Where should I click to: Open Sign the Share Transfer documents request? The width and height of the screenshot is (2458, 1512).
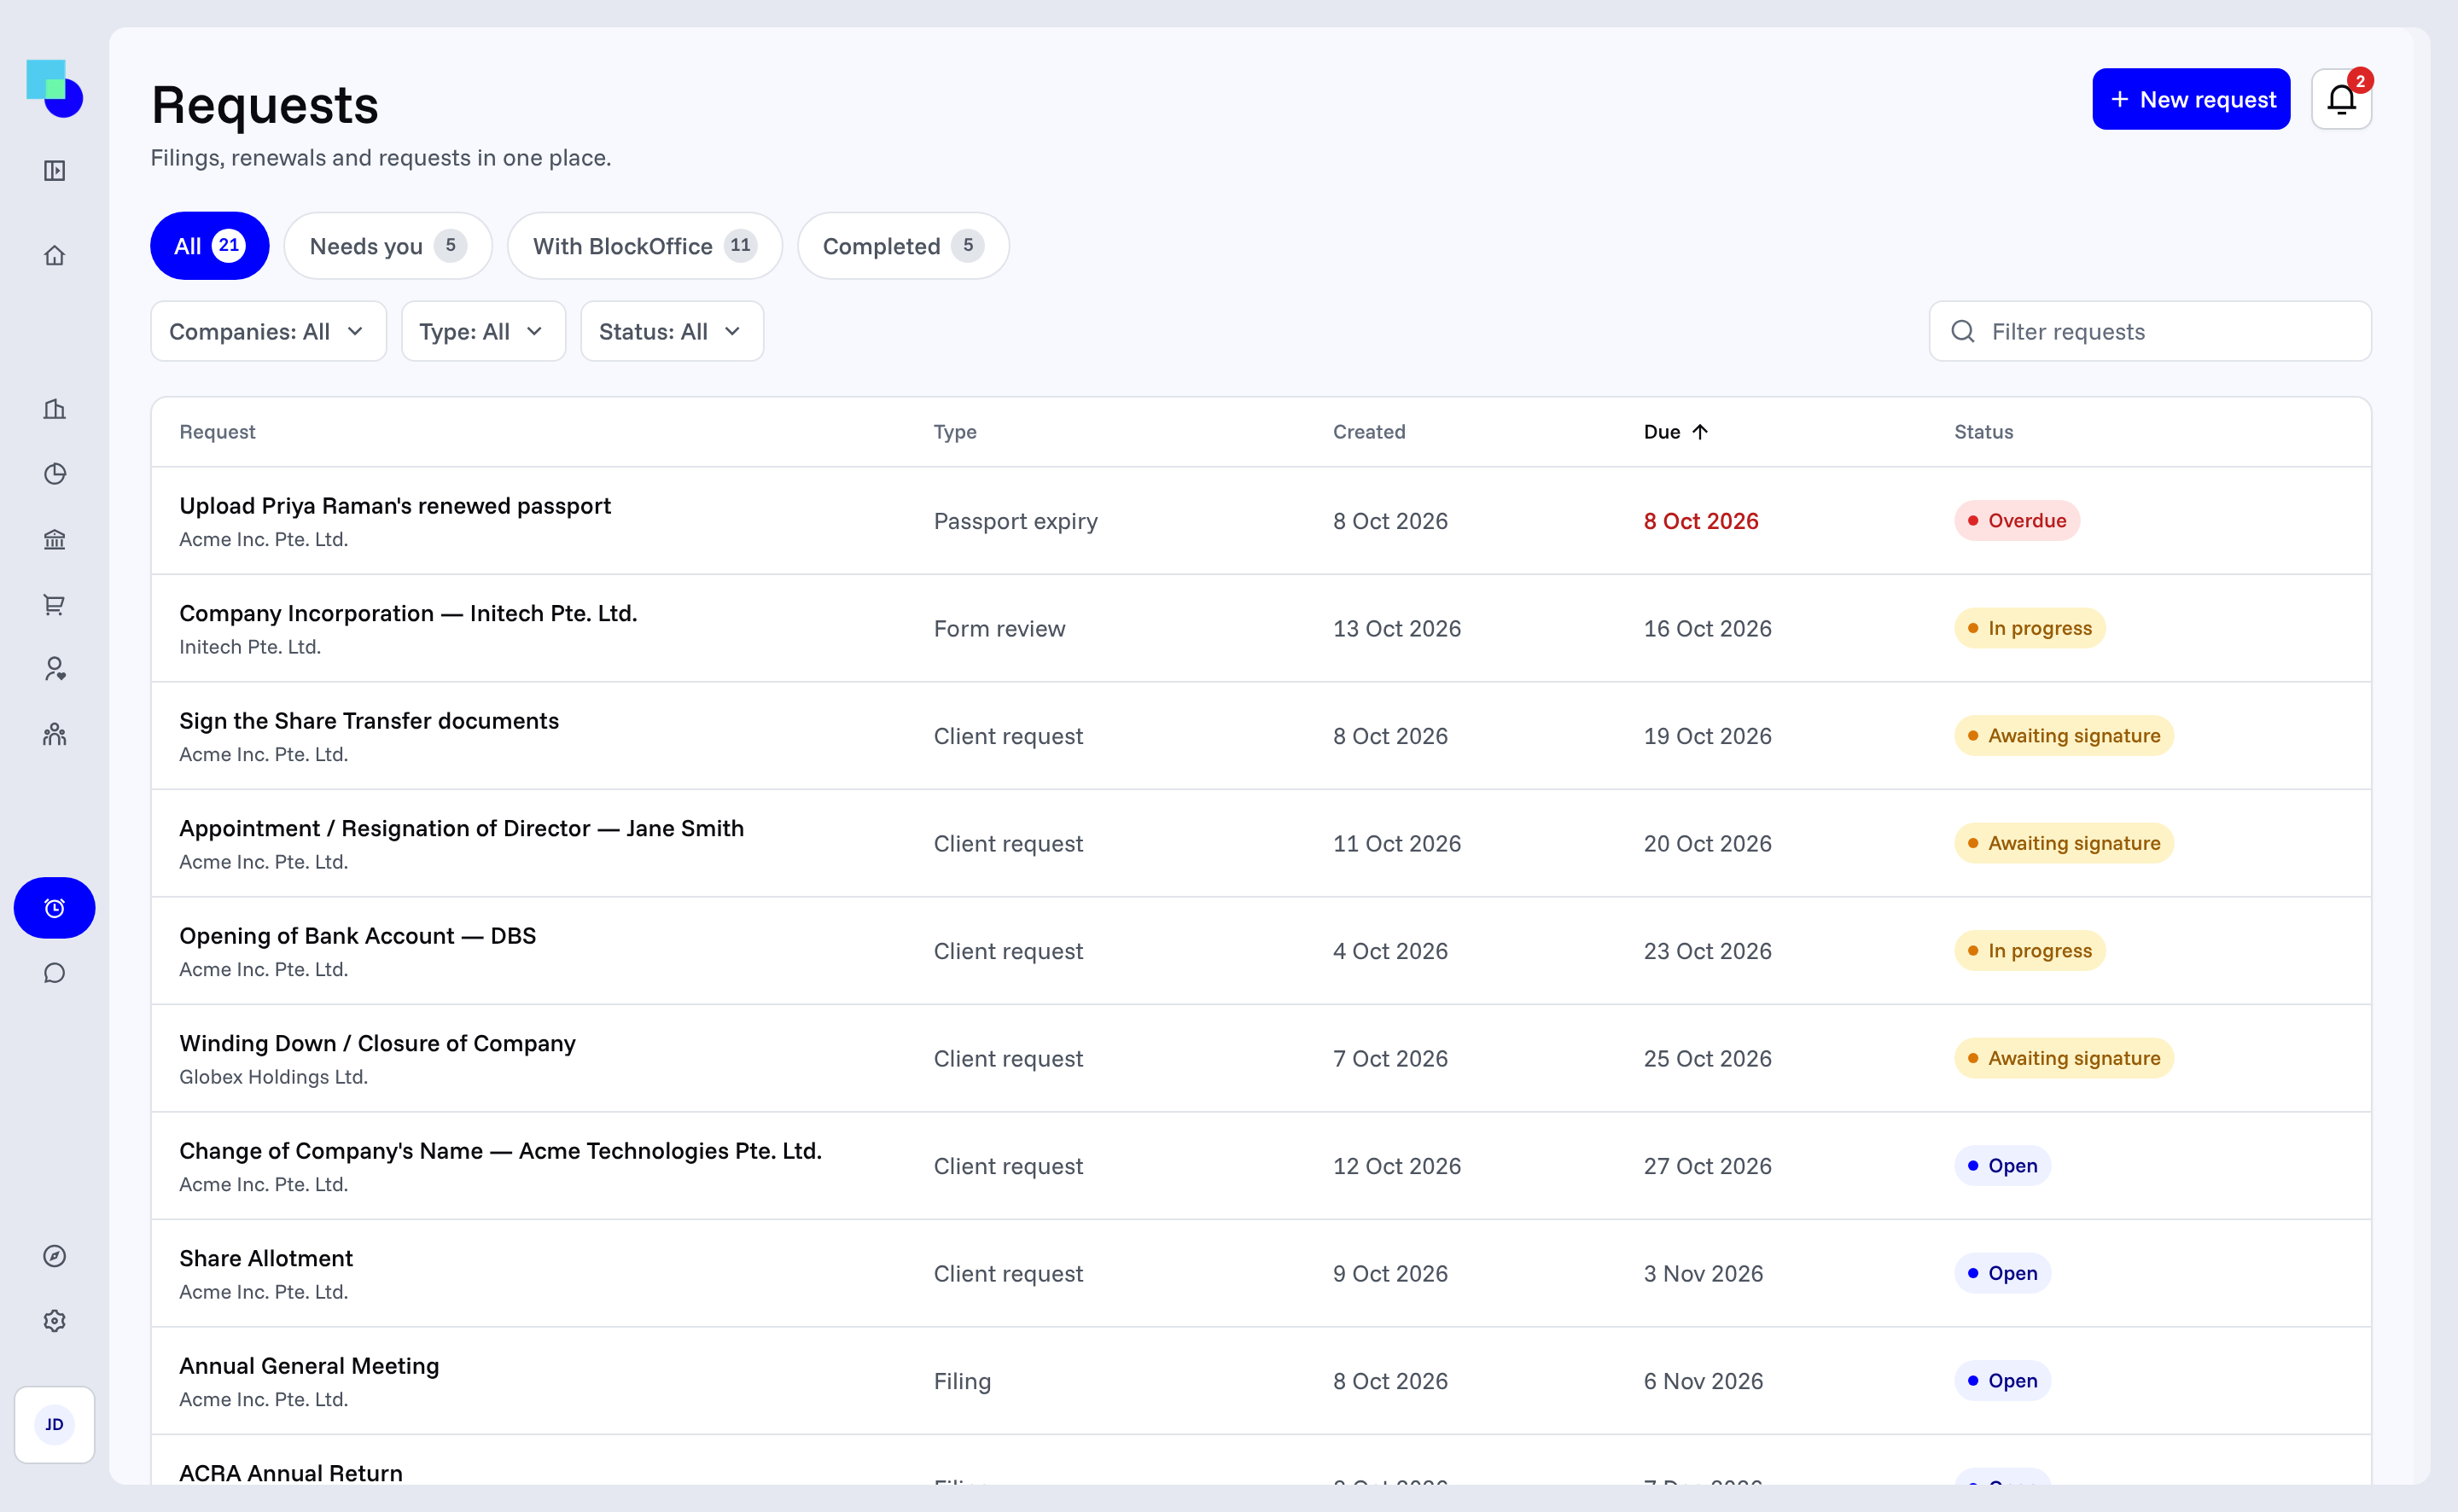pyautogui.click(x=1261, y=736)
